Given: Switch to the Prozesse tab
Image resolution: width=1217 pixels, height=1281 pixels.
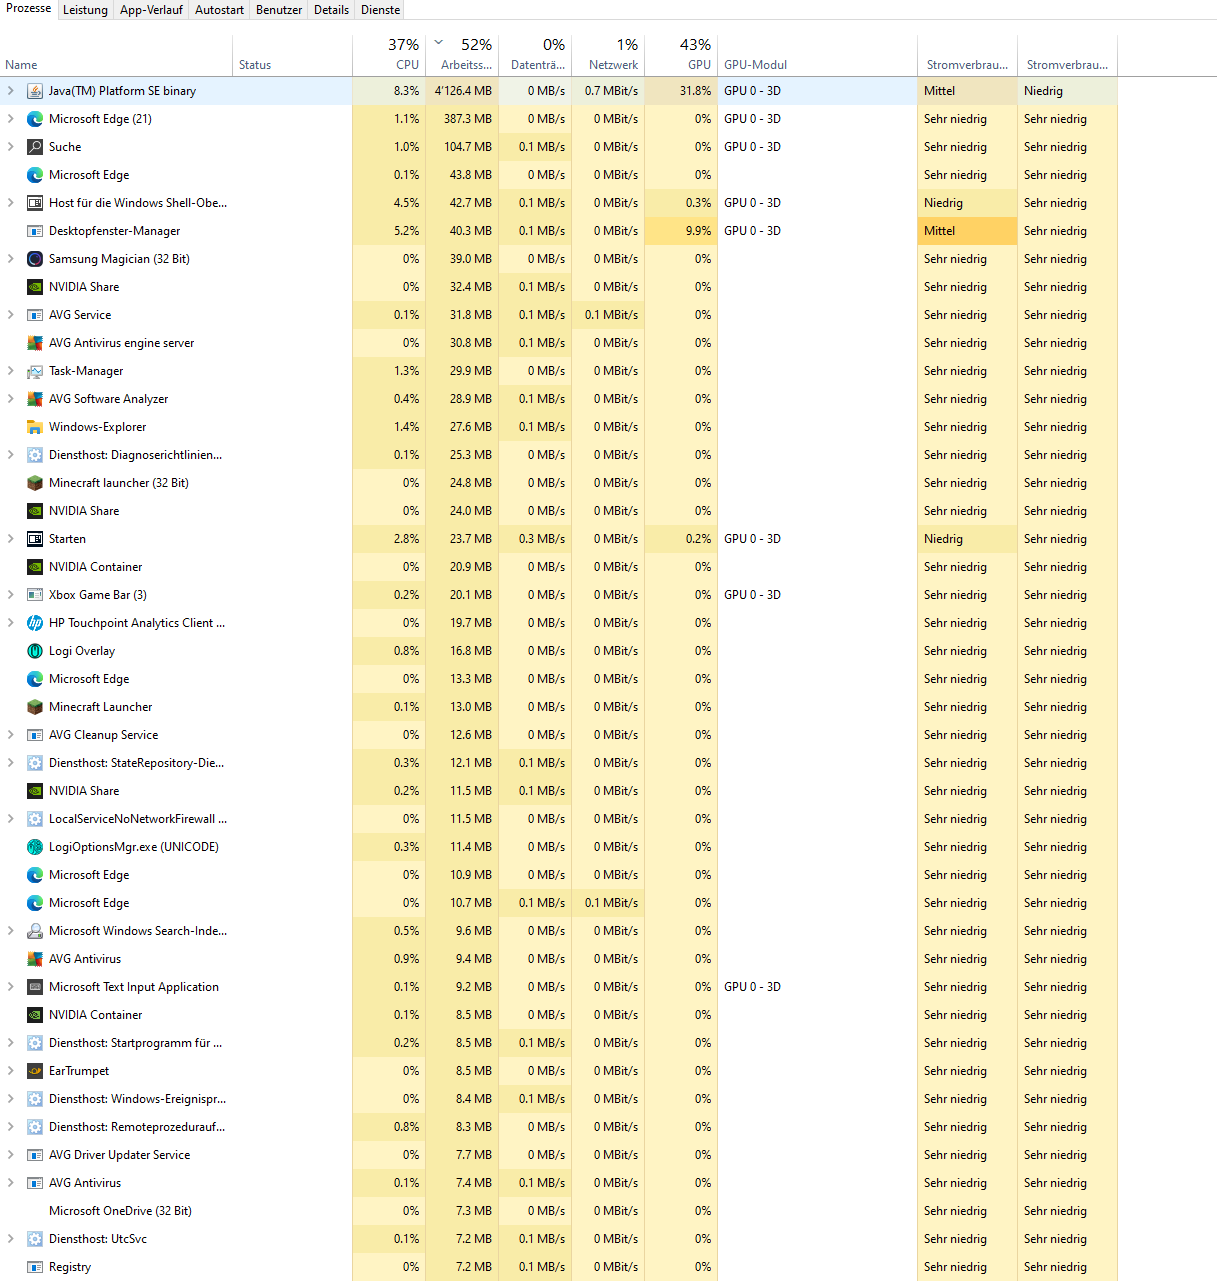Looking at the screenshot, I should click(x=28, y=9).
